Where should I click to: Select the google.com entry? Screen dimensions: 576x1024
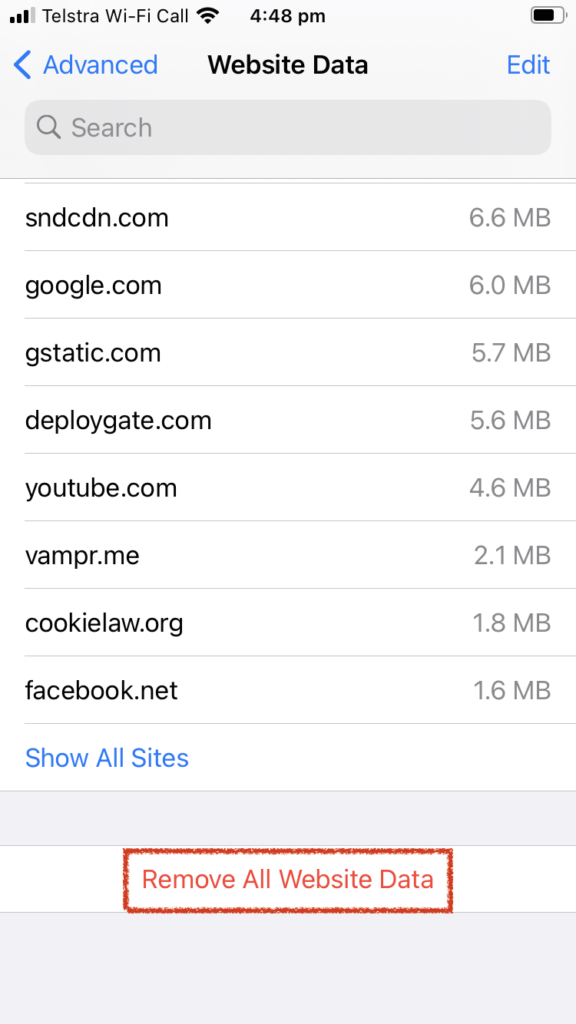(288, 285)
